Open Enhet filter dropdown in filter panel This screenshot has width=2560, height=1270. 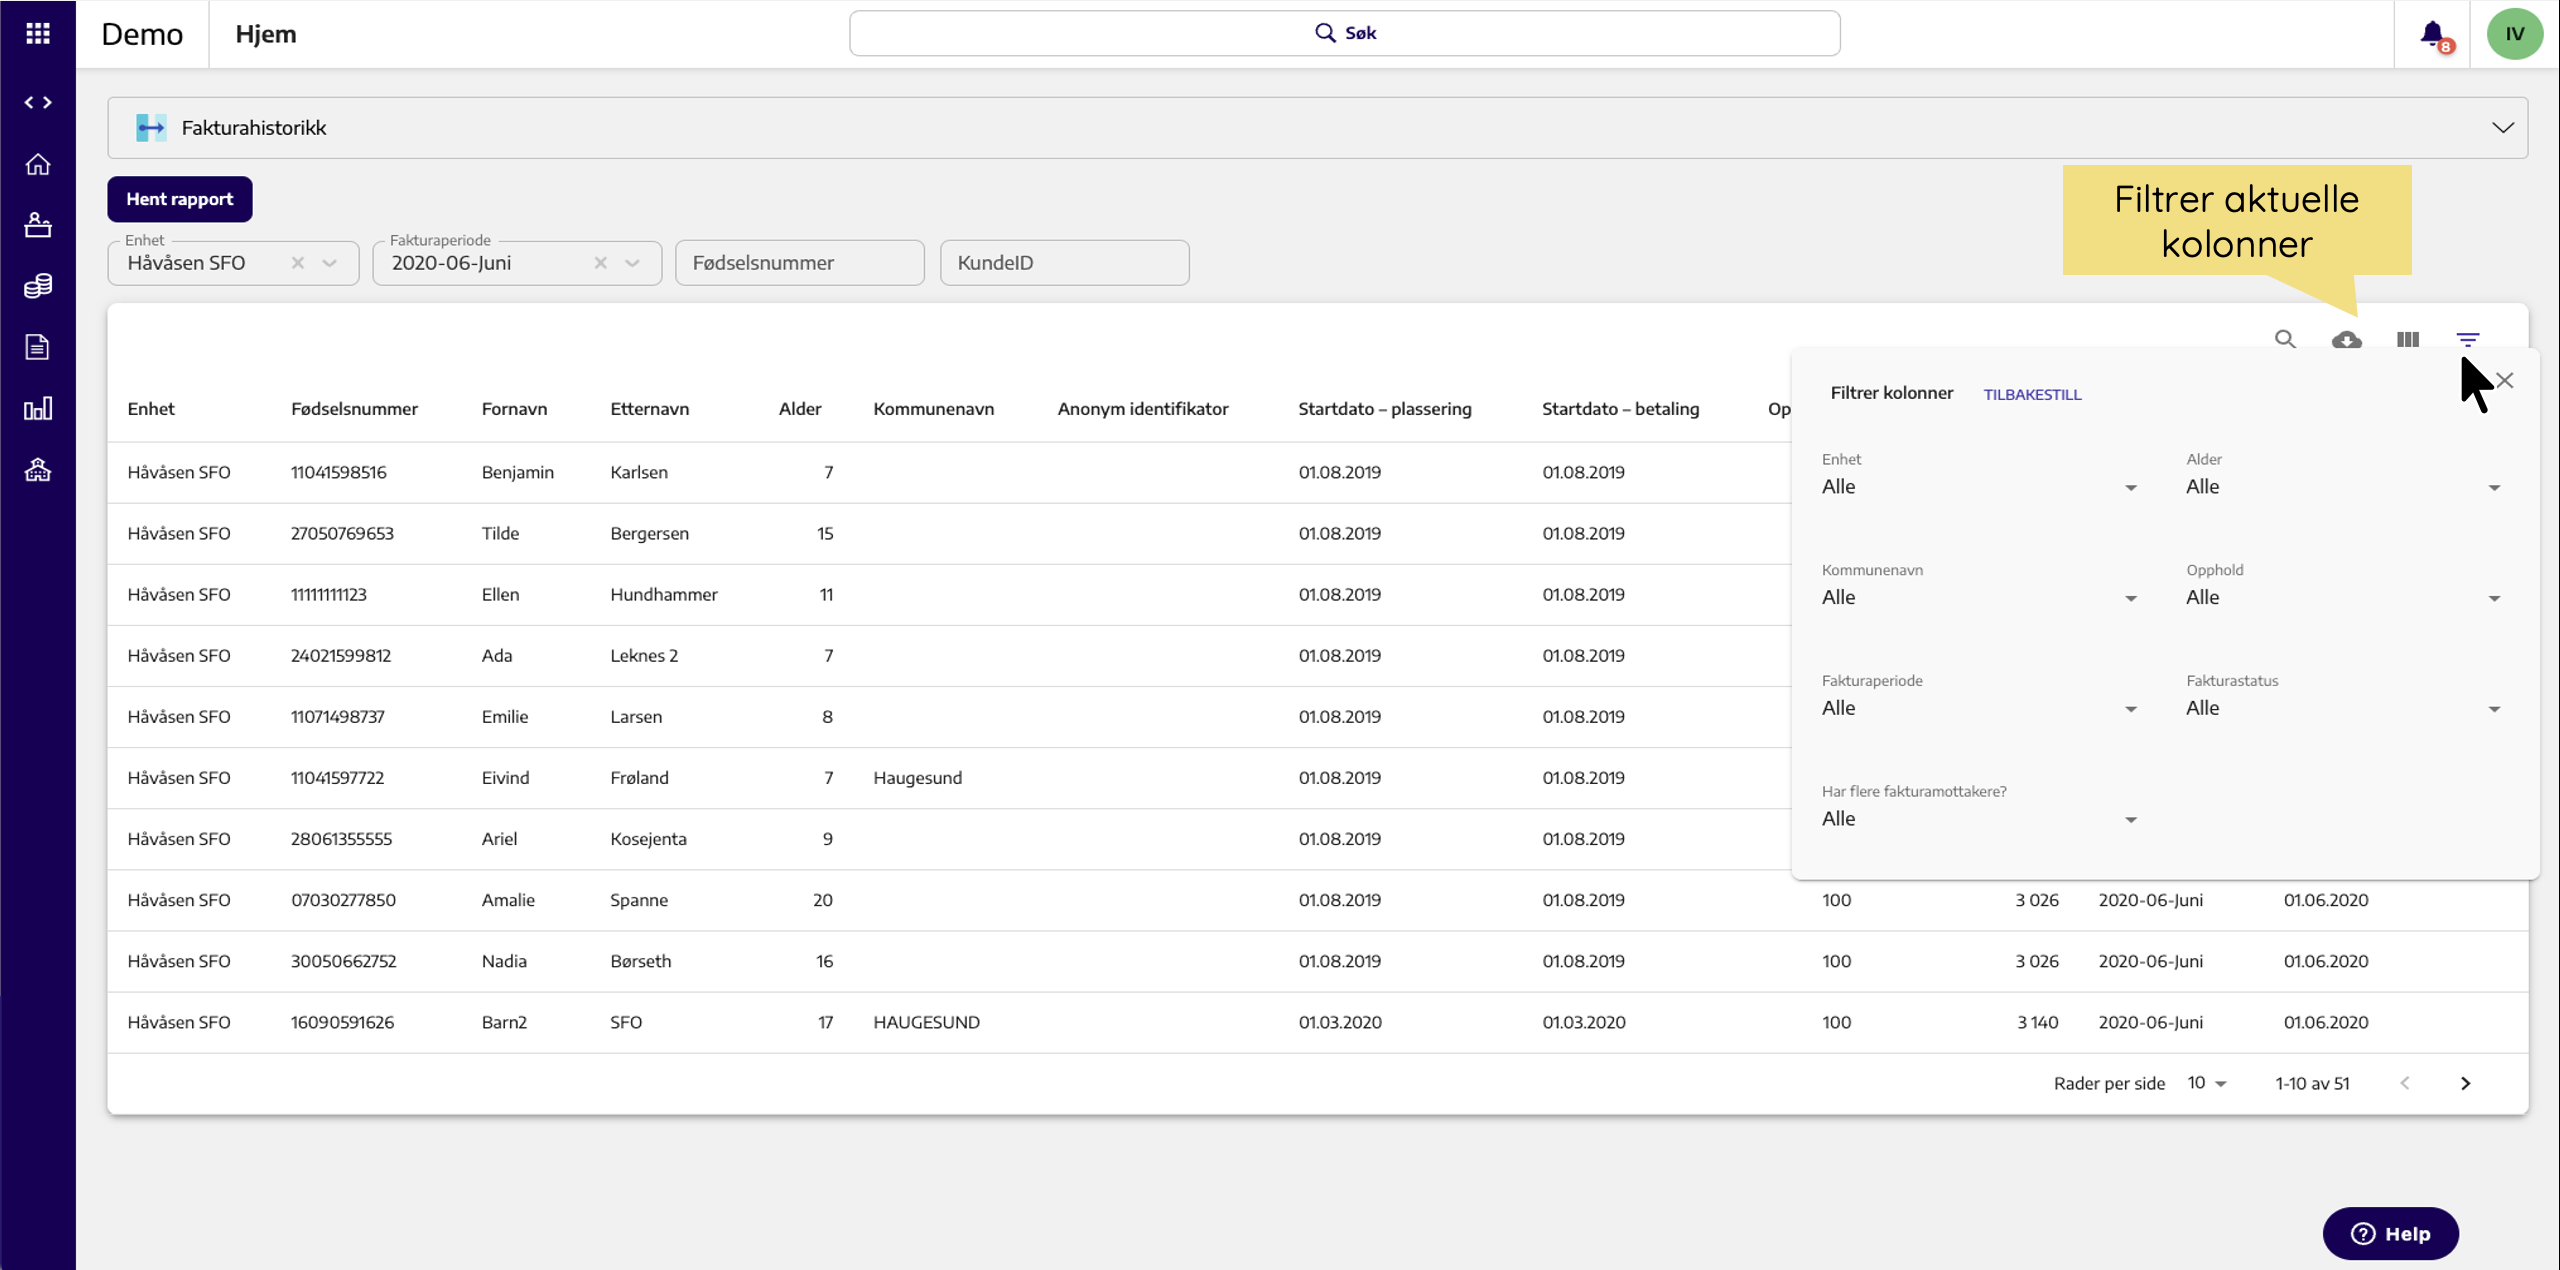[x=1980, y=487]
